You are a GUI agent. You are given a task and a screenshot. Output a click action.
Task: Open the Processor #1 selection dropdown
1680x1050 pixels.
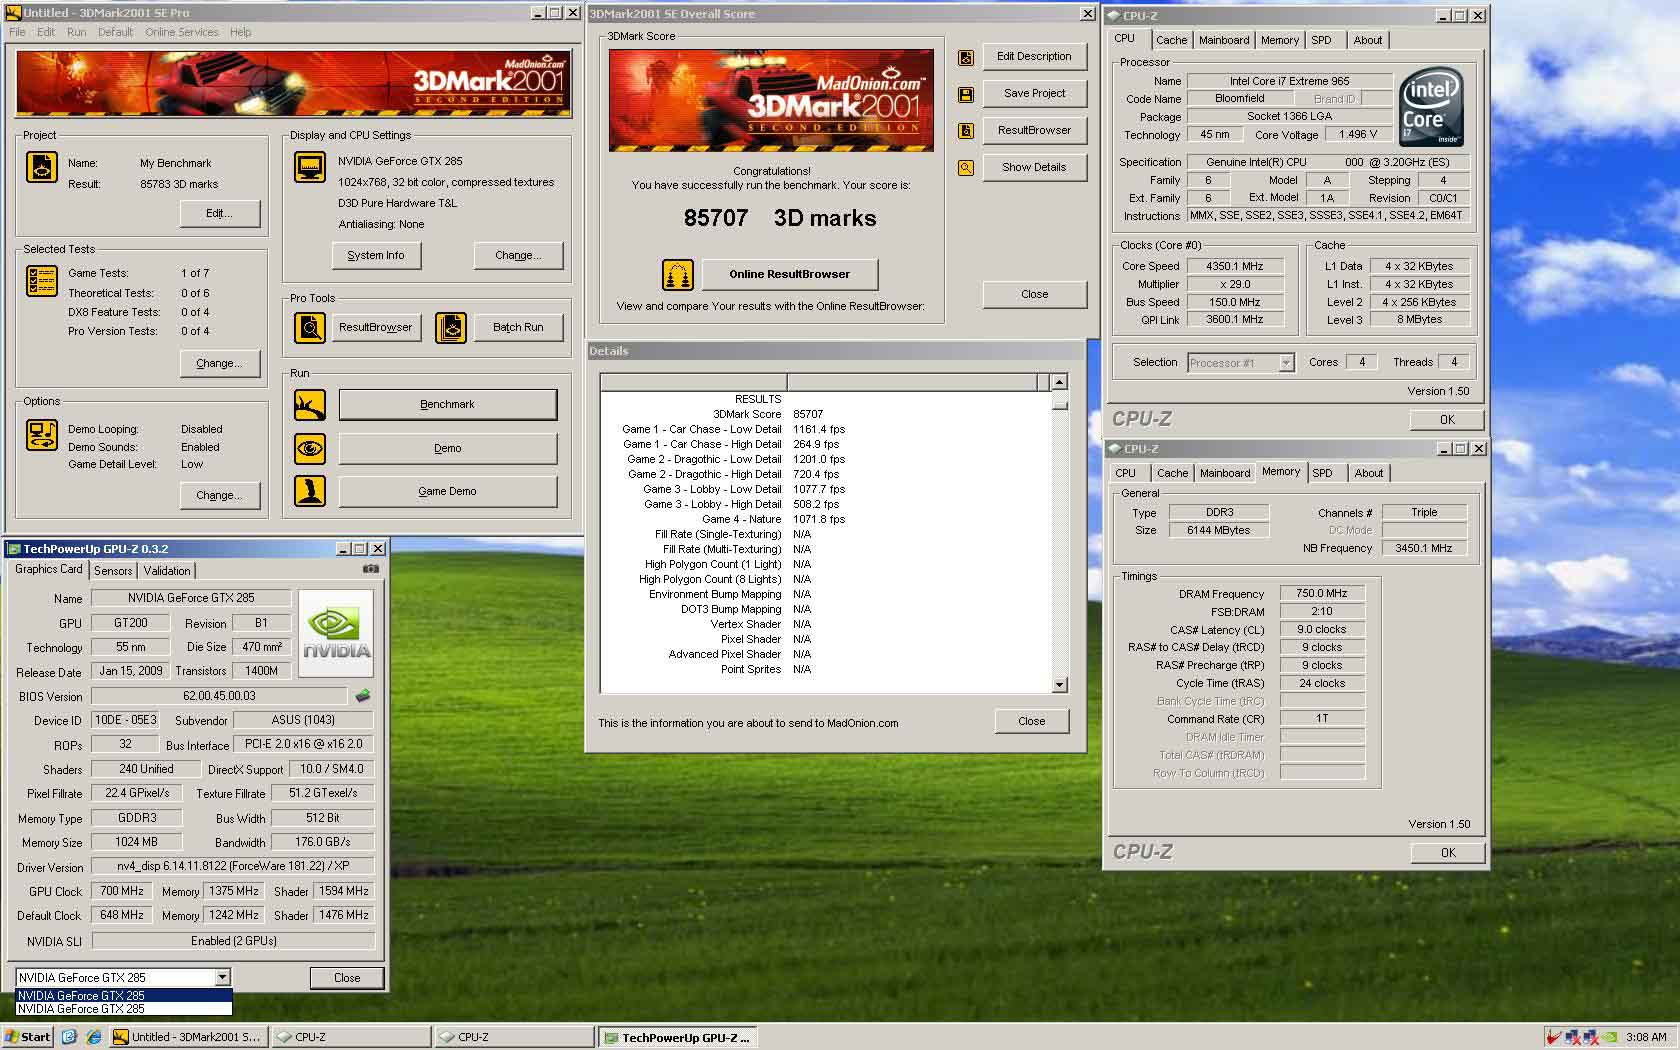click(1286, 363)
